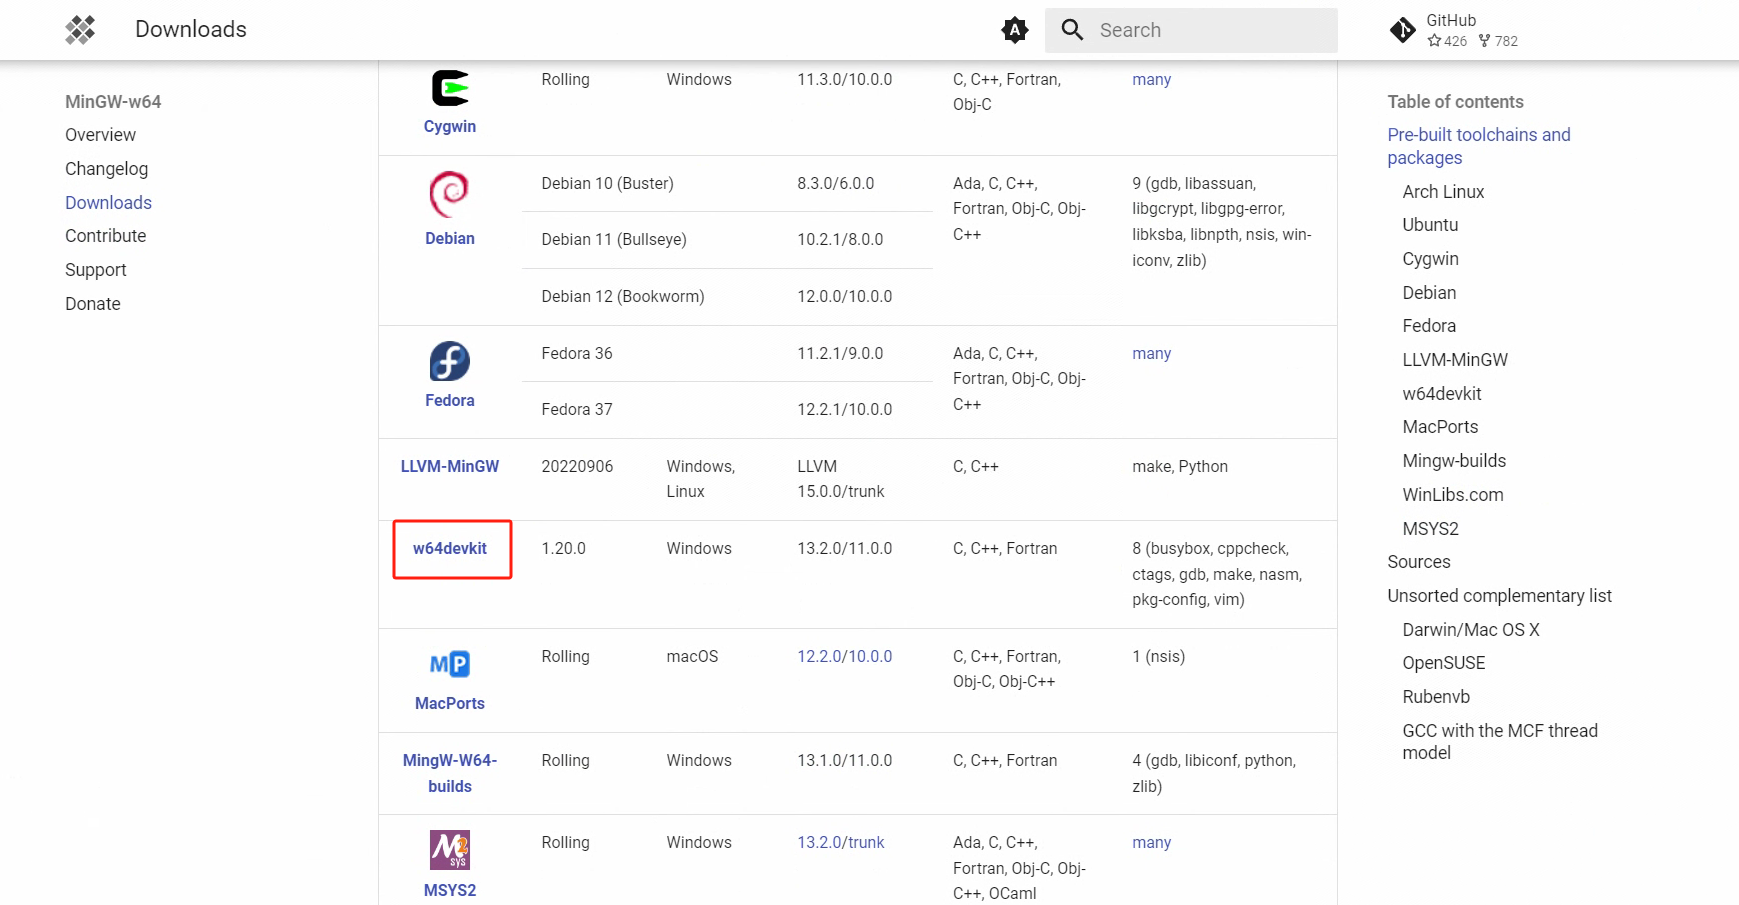Click the 782 forks count on GitHub
The height and width of the screenshot is (905, 1739).
point(1498,41)
